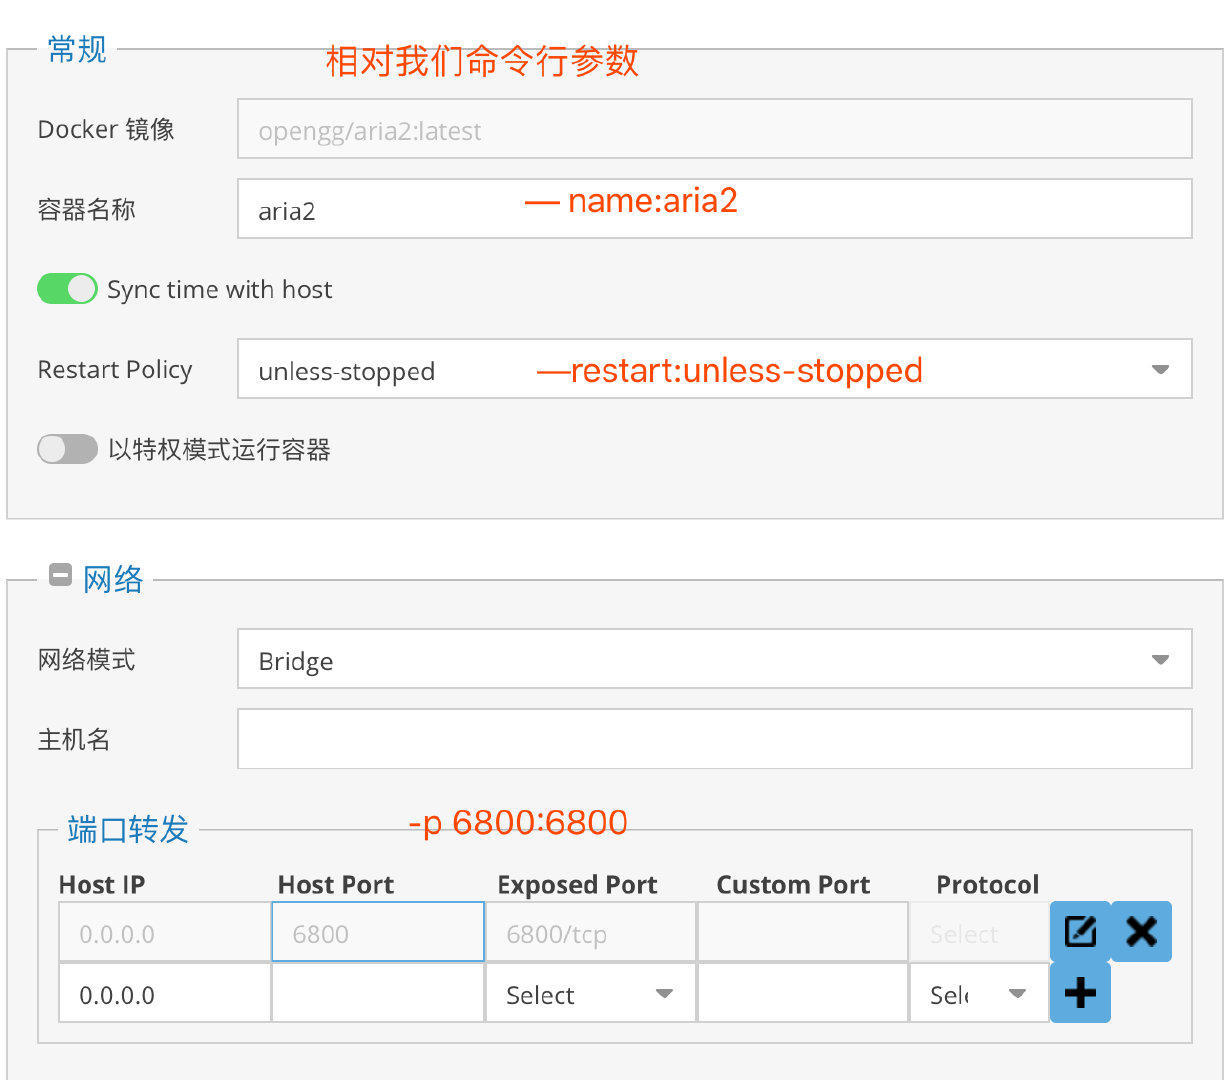
Task: Collapse the 网络 network section
Action: click(60, 574)
